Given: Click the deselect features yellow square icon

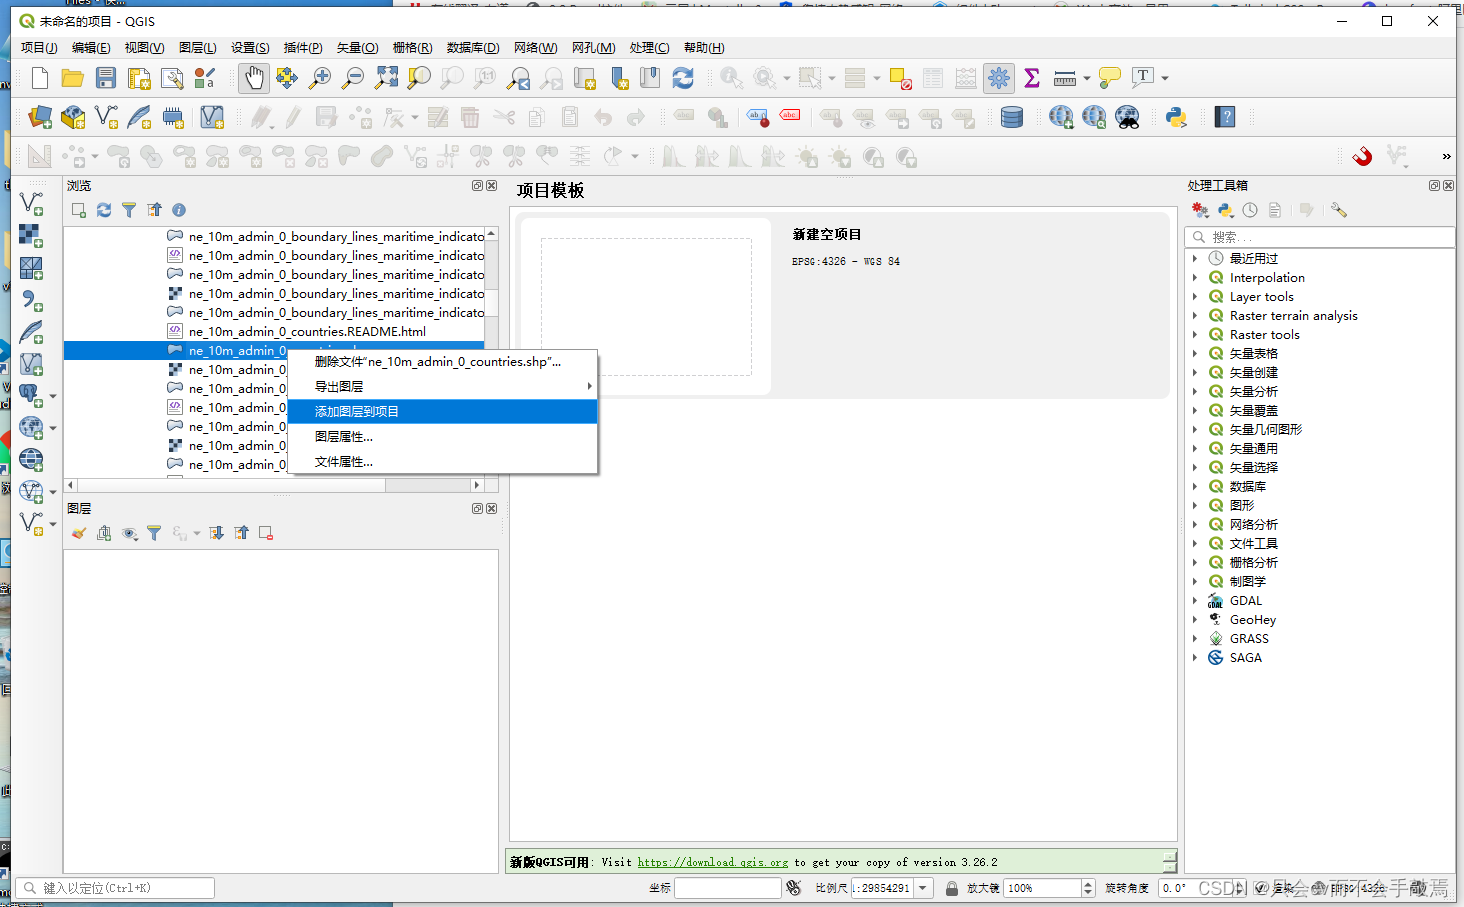Looking at the screenshot, I should tap(900, 78).
